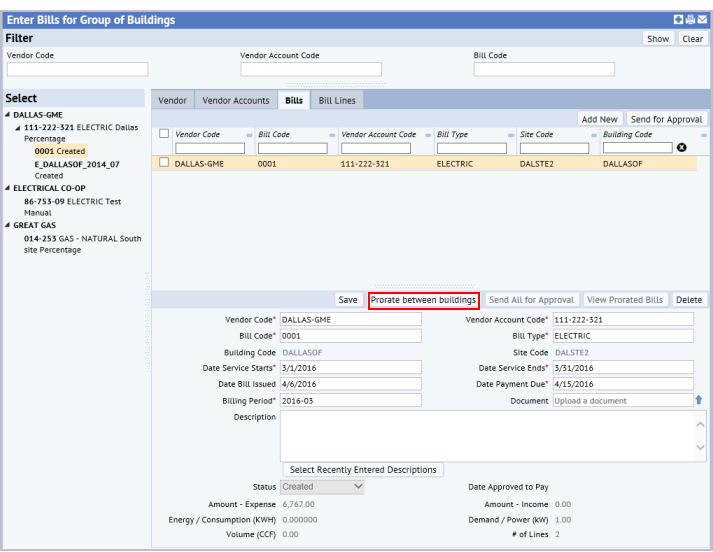Switch to the Bill Lines tab
This screenshot has height=552, width=713.
(x=335, y=100)
